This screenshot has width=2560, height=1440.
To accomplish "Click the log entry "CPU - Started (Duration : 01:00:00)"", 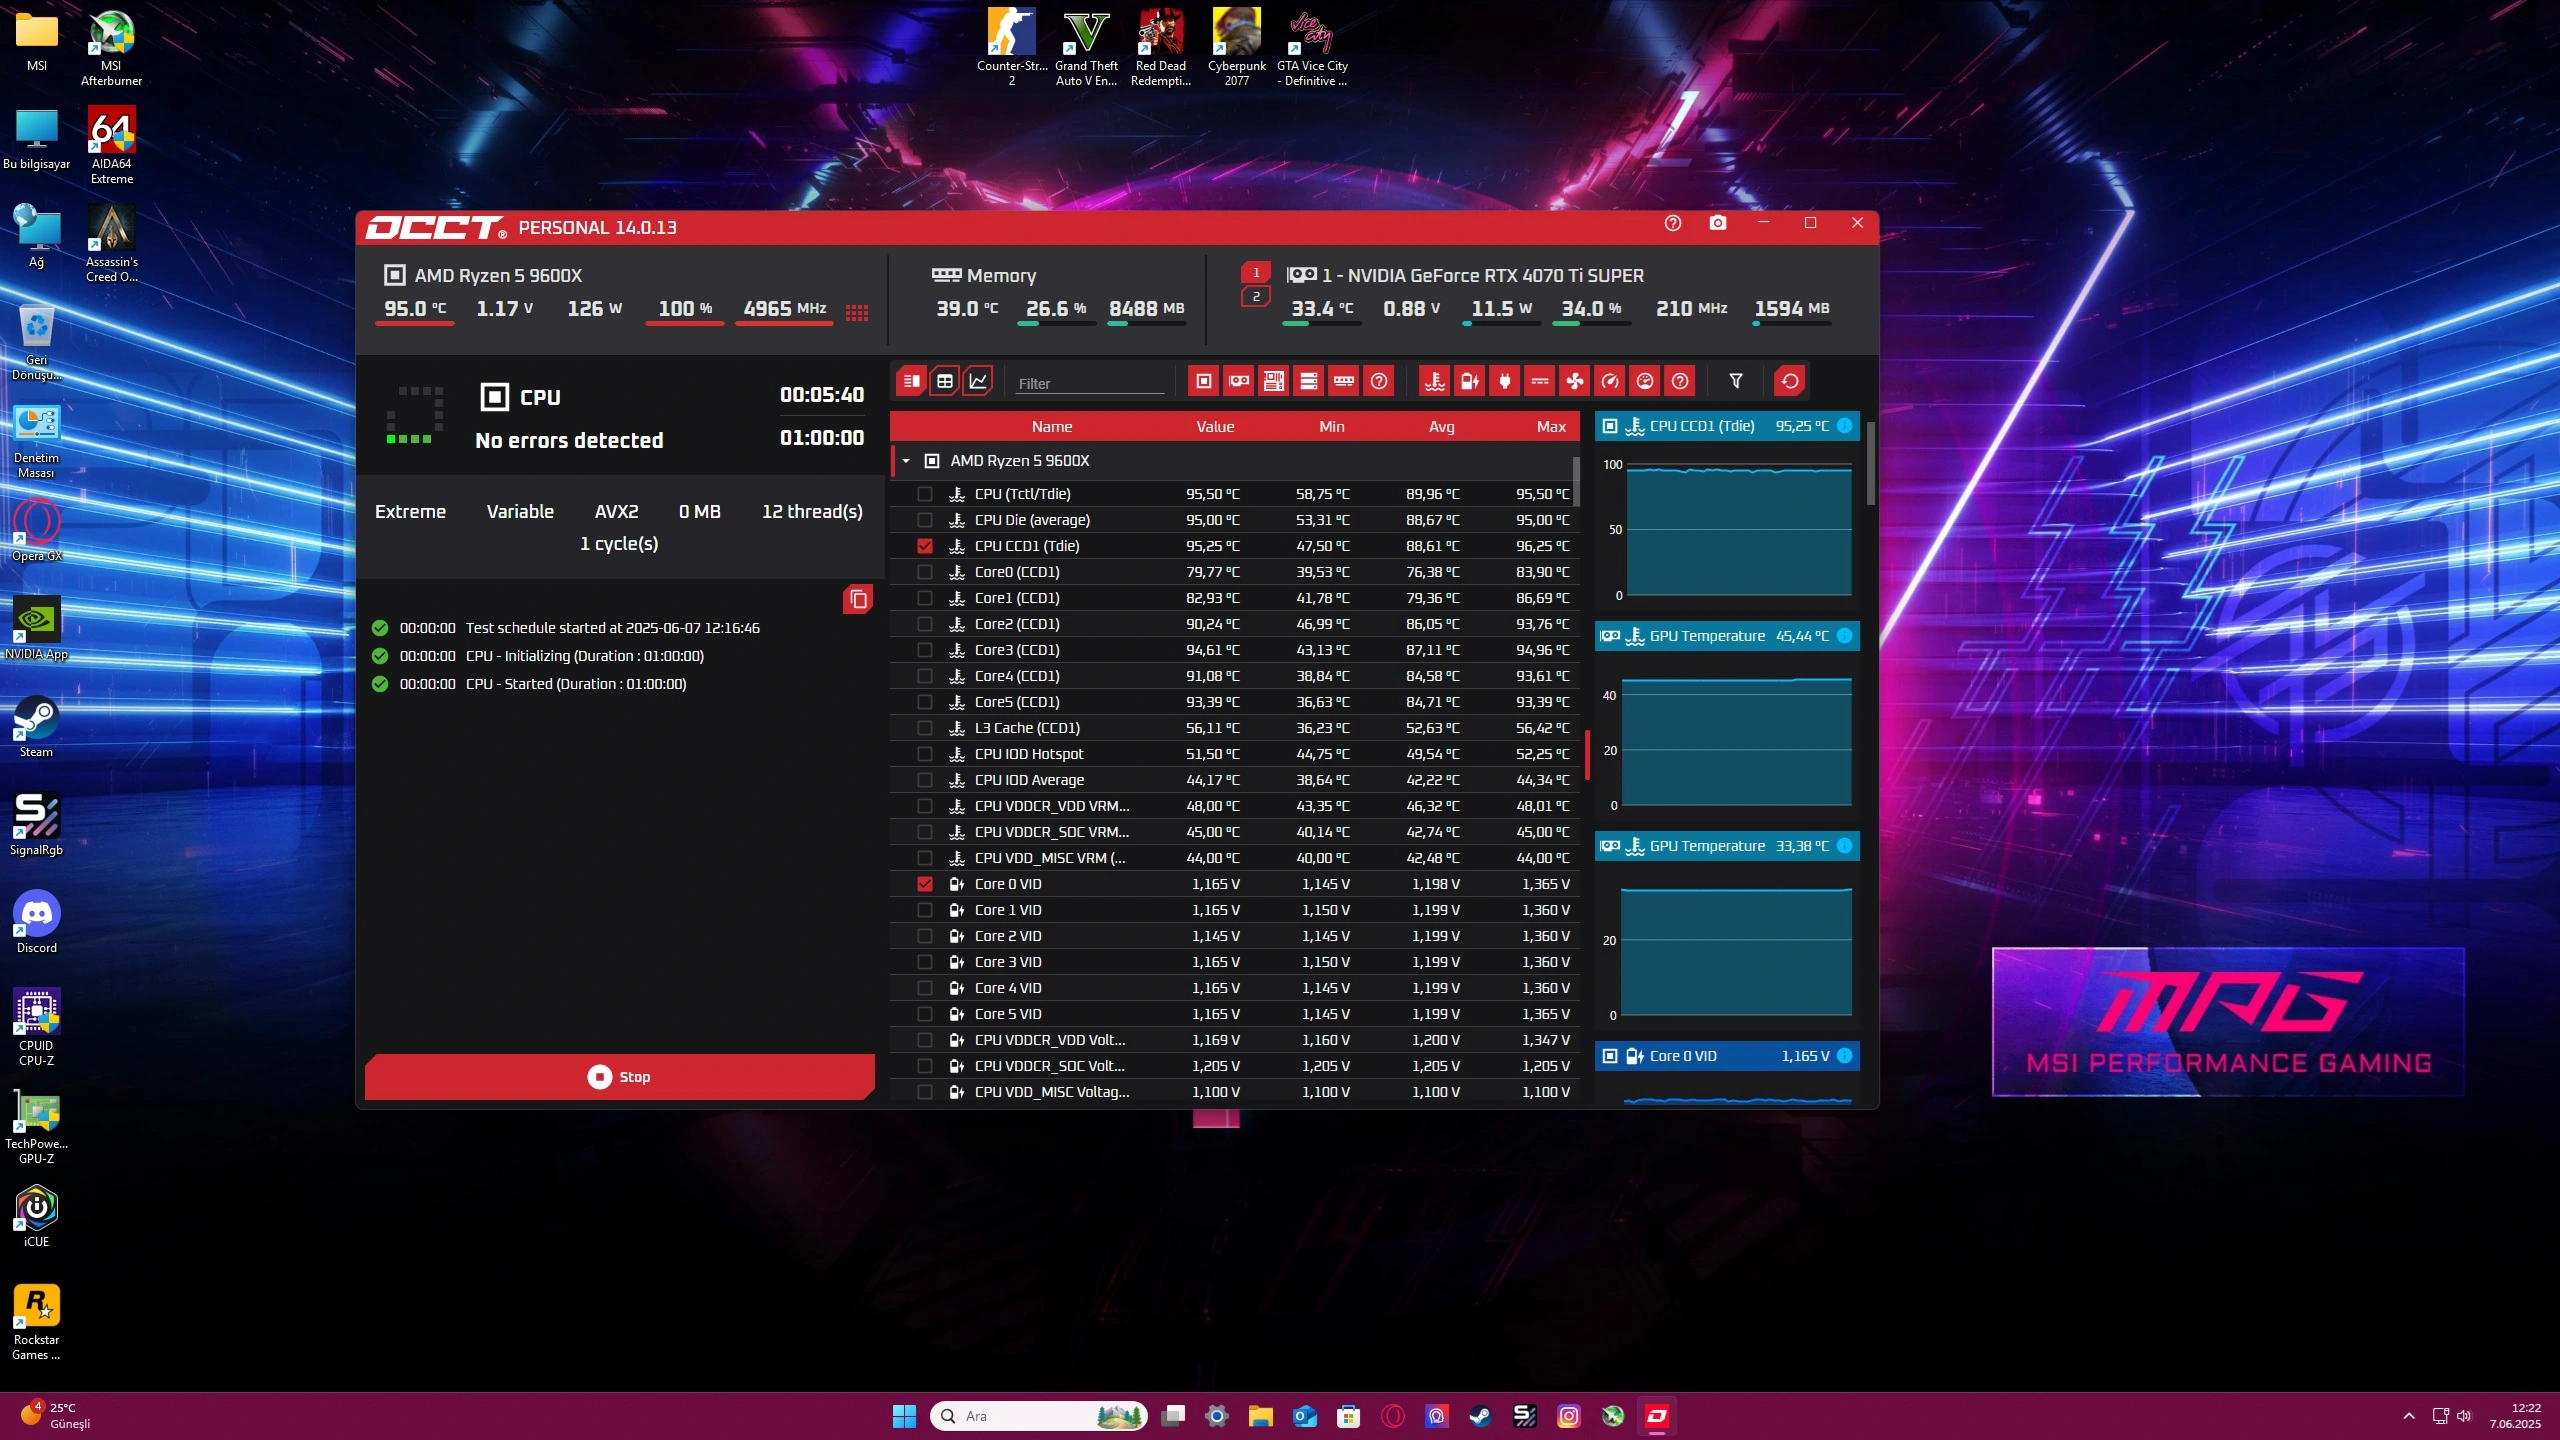I will tap(576, 684).
